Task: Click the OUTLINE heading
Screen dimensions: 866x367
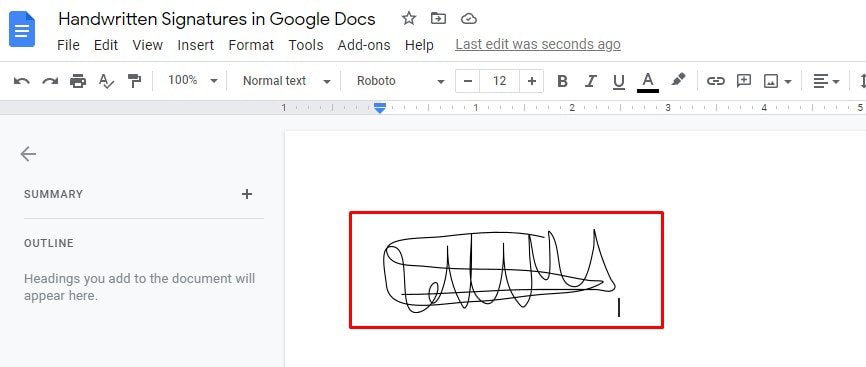Action: point(49,243)
